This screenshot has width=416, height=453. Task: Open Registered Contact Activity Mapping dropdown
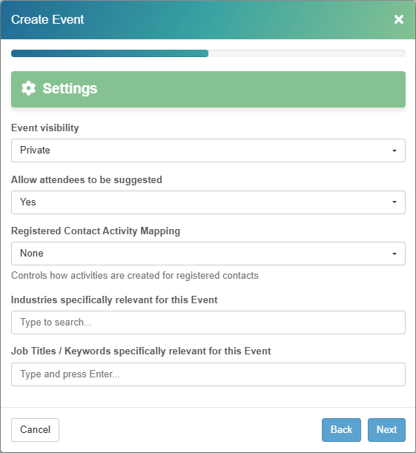[208, 254]
